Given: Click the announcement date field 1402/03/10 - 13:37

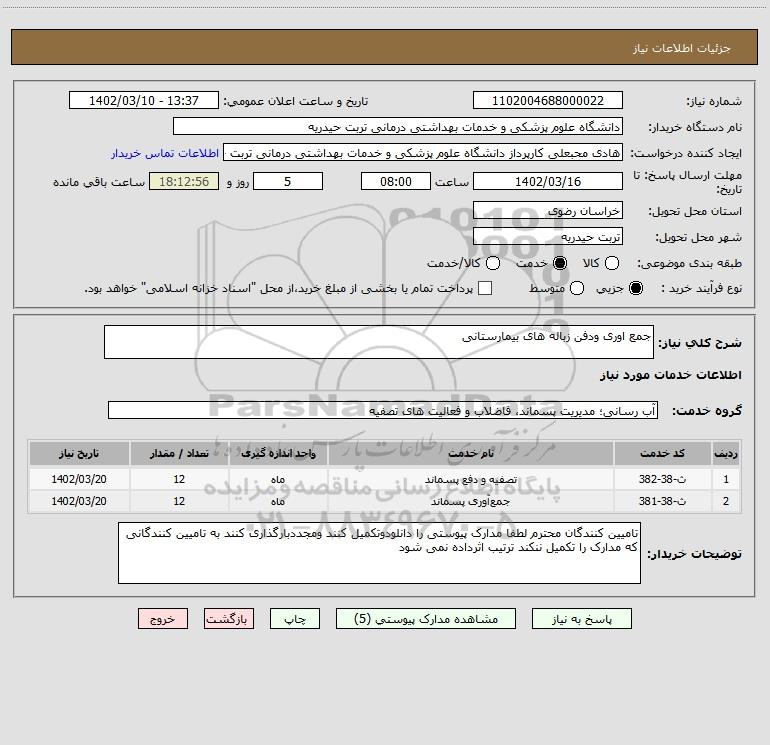Looking at the screenshot, I should (x=144, y=101).
